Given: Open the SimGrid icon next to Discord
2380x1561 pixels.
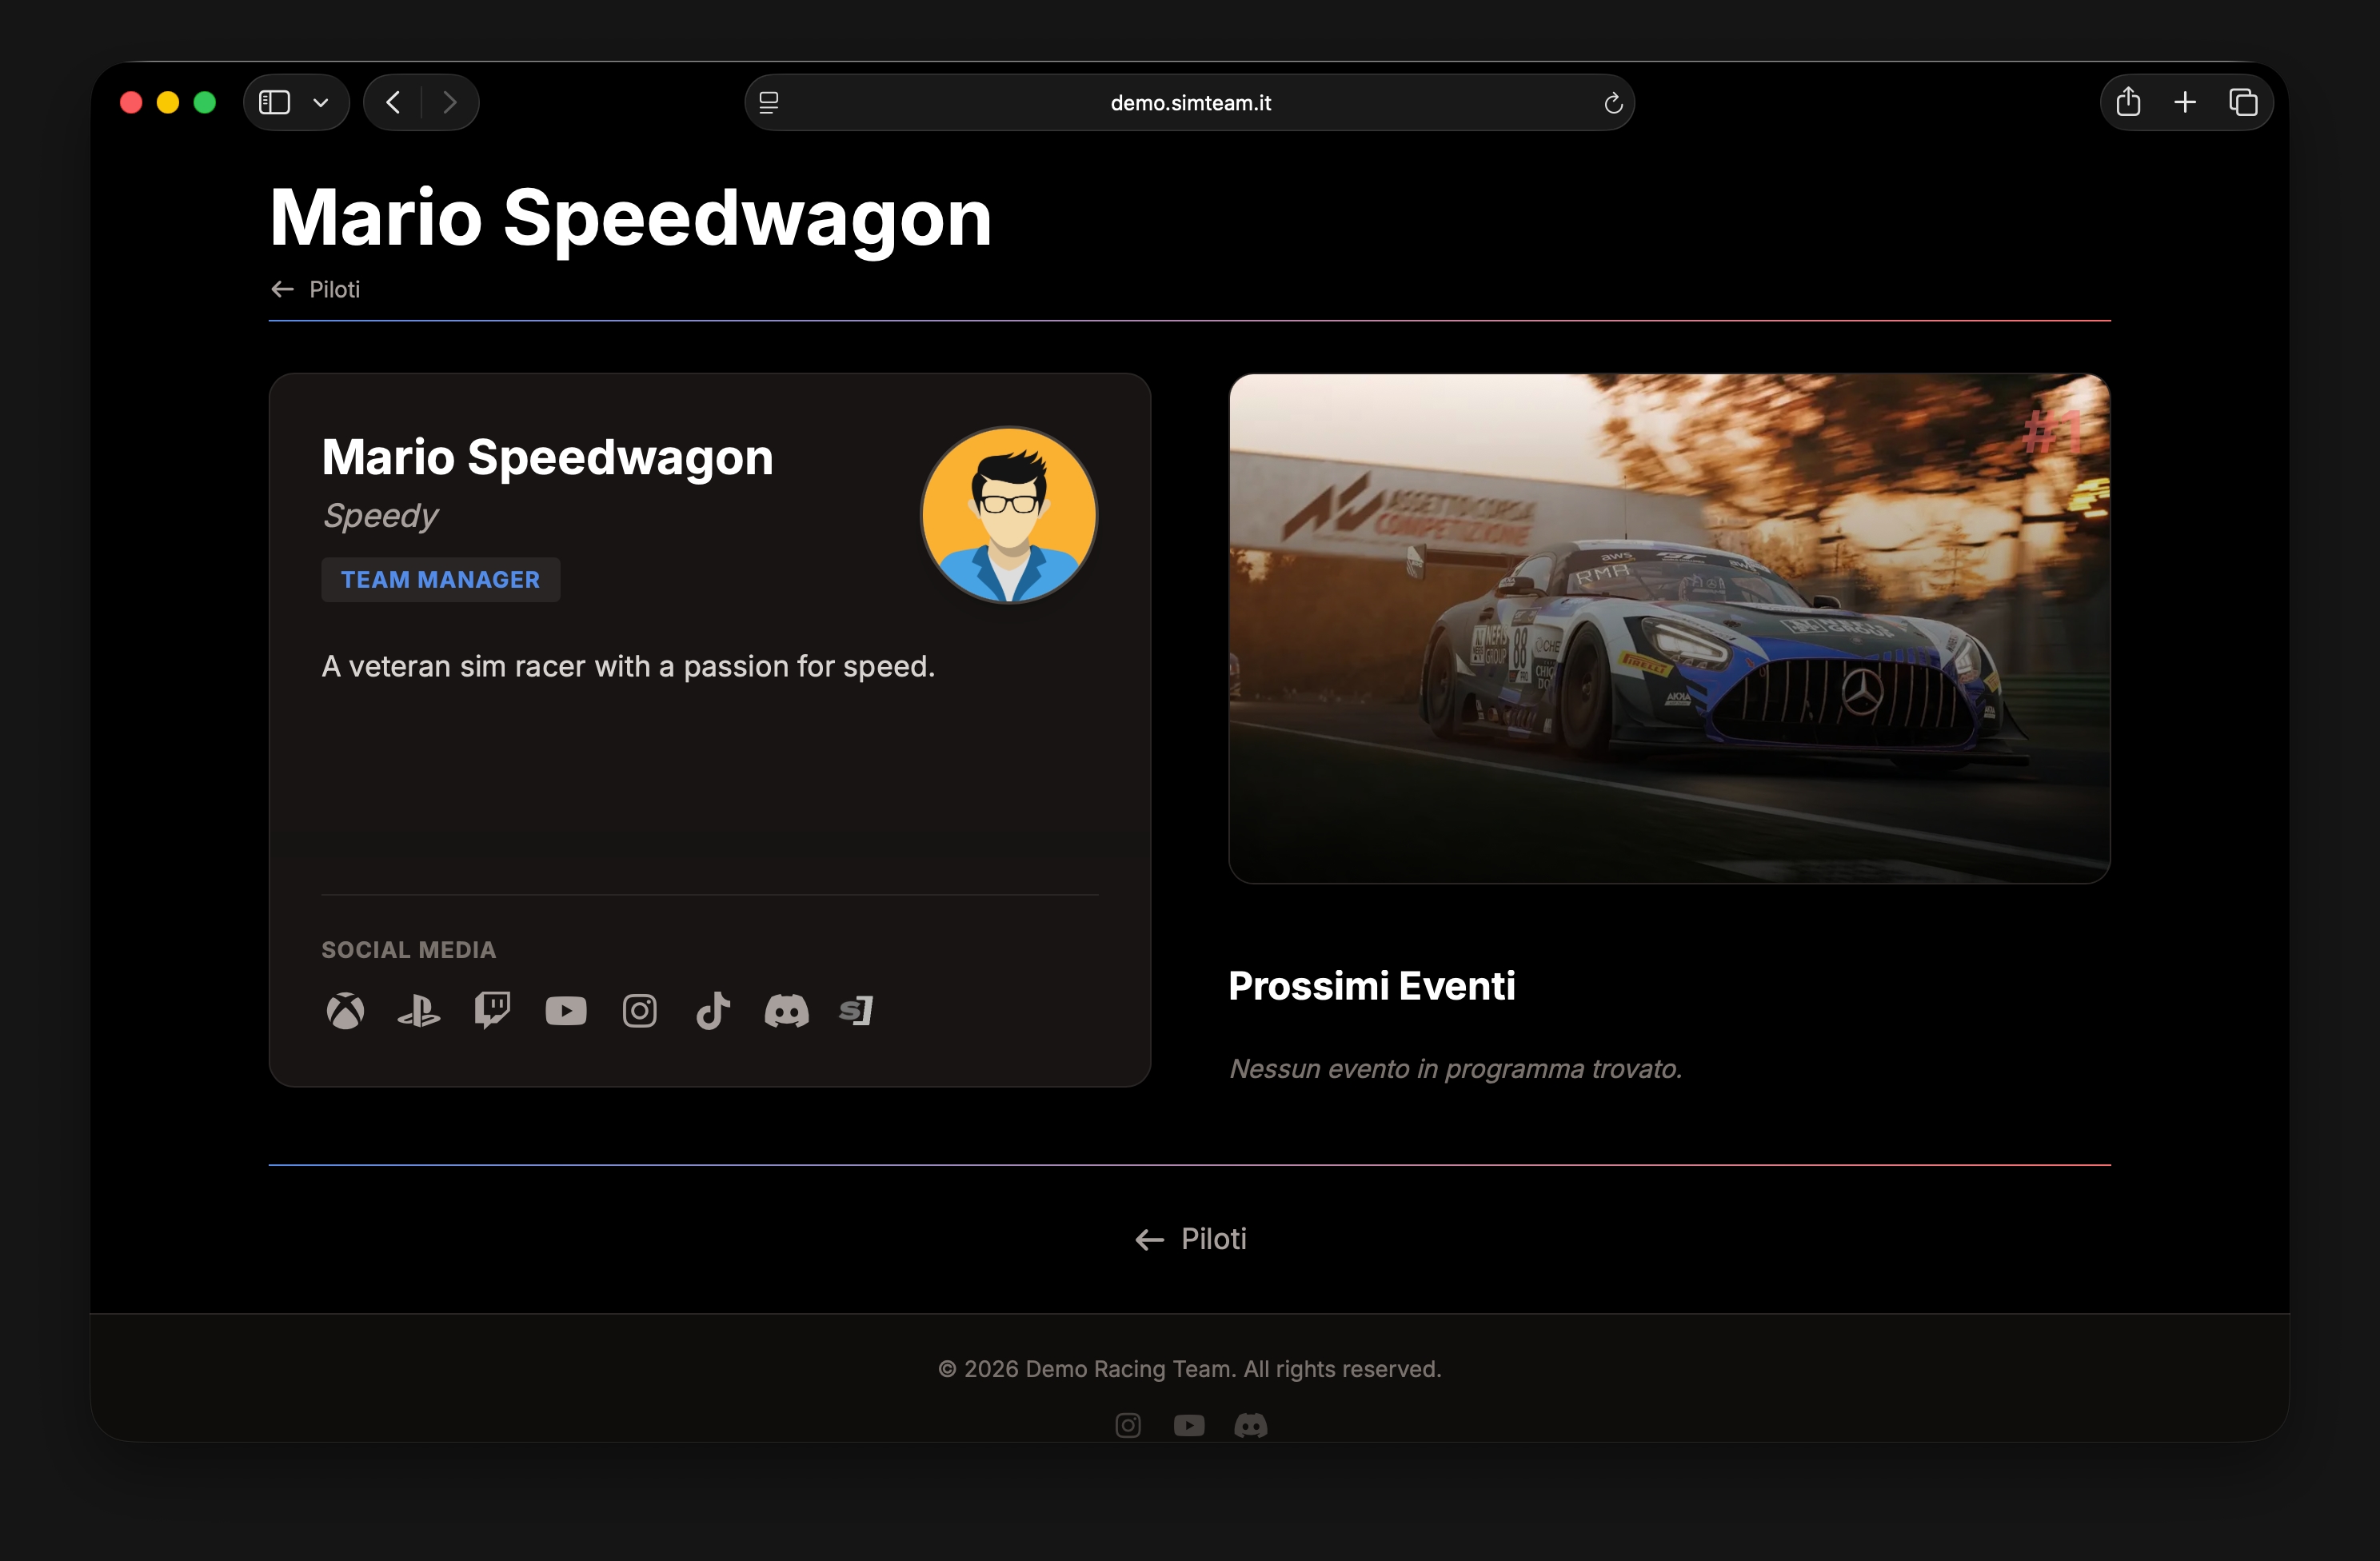Looking at the screenshot, I should pyautogui.click(x=856, y=1011).
